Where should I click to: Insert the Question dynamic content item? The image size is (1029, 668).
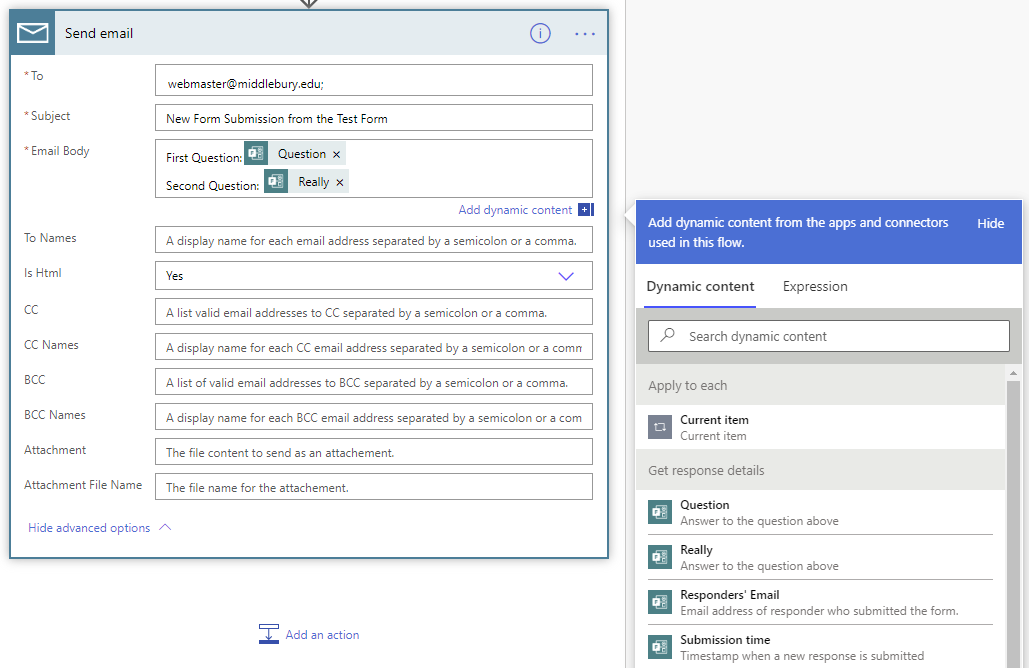(705, 512)
